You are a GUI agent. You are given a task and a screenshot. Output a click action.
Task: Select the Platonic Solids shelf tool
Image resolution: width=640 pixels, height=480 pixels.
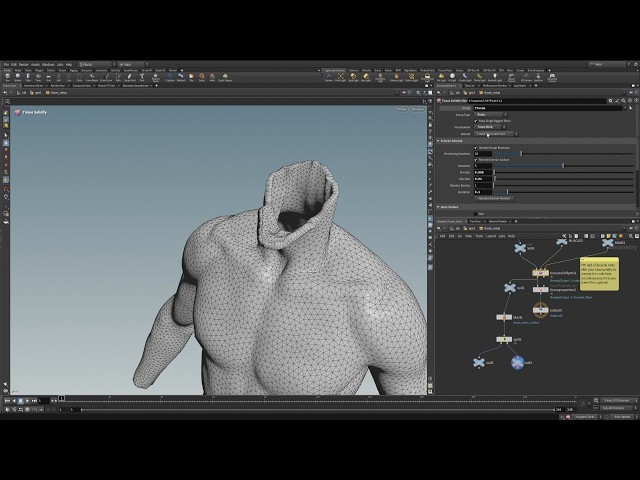[156, 77]
